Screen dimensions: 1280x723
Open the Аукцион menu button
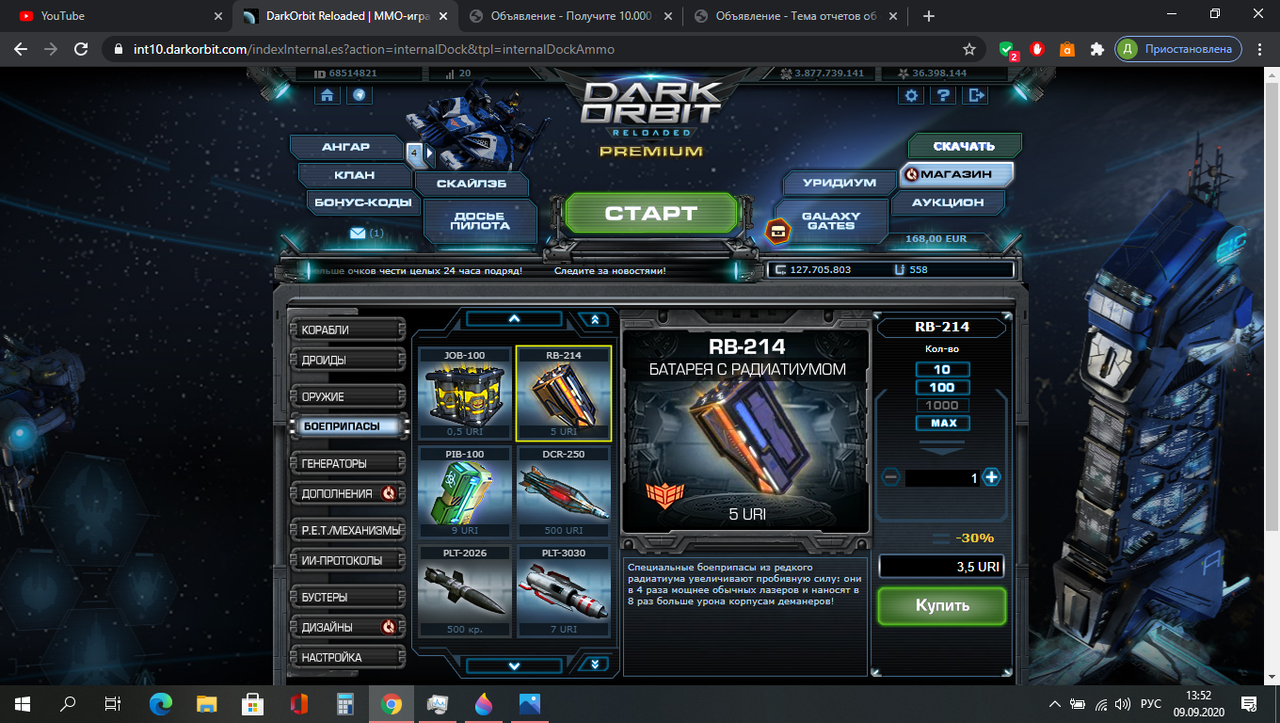947,202
